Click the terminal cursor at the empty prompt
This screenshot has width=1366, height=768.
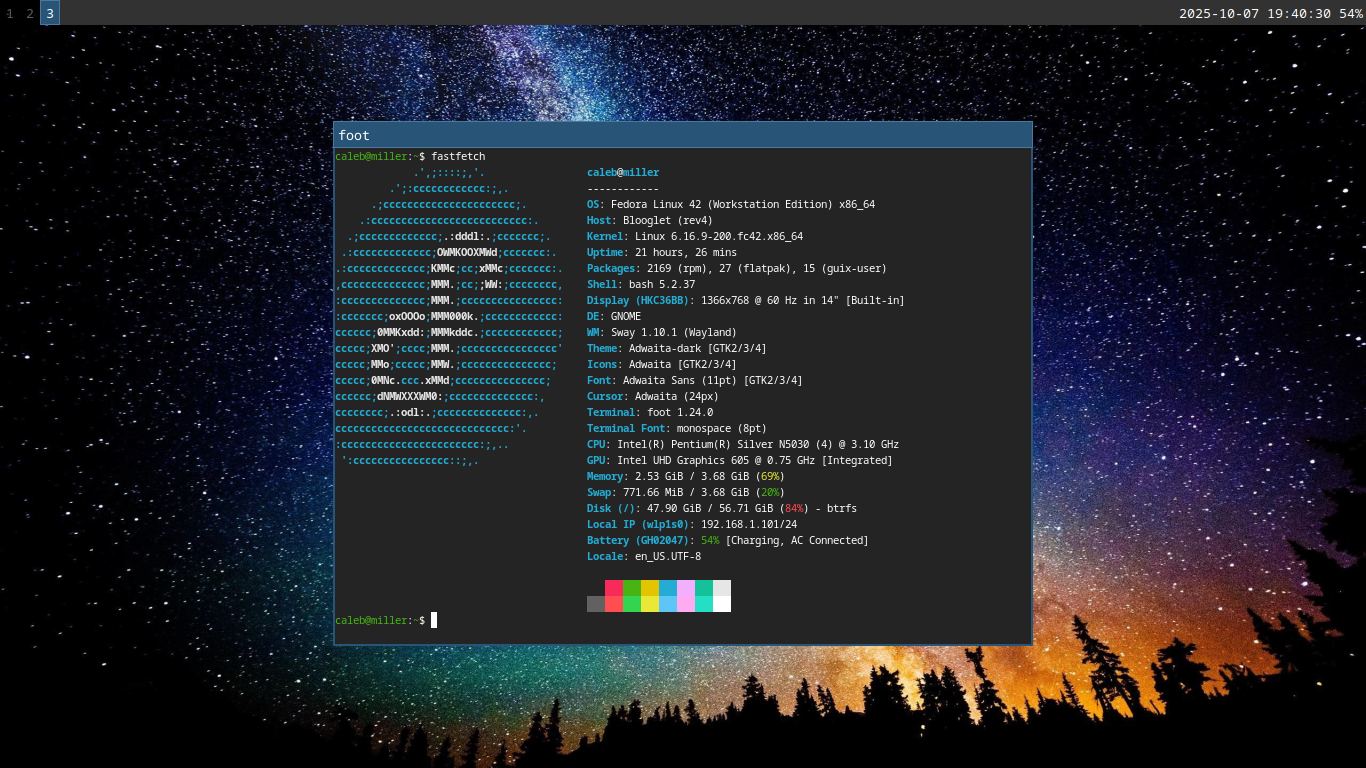click(434, 620)
